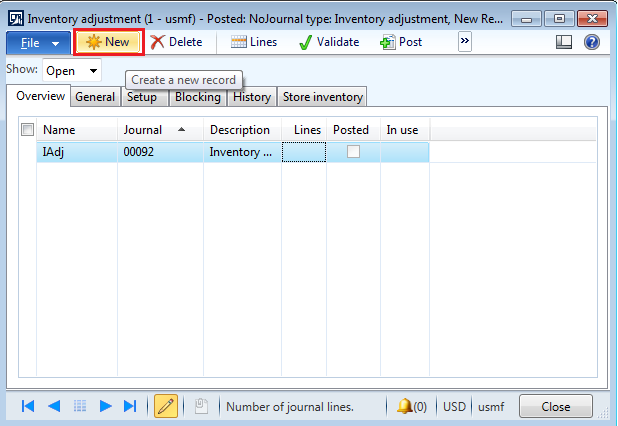The height and width of the screenshot is (426, 618).
Task: Sort grid by Name column header
Action: (77, 130)
